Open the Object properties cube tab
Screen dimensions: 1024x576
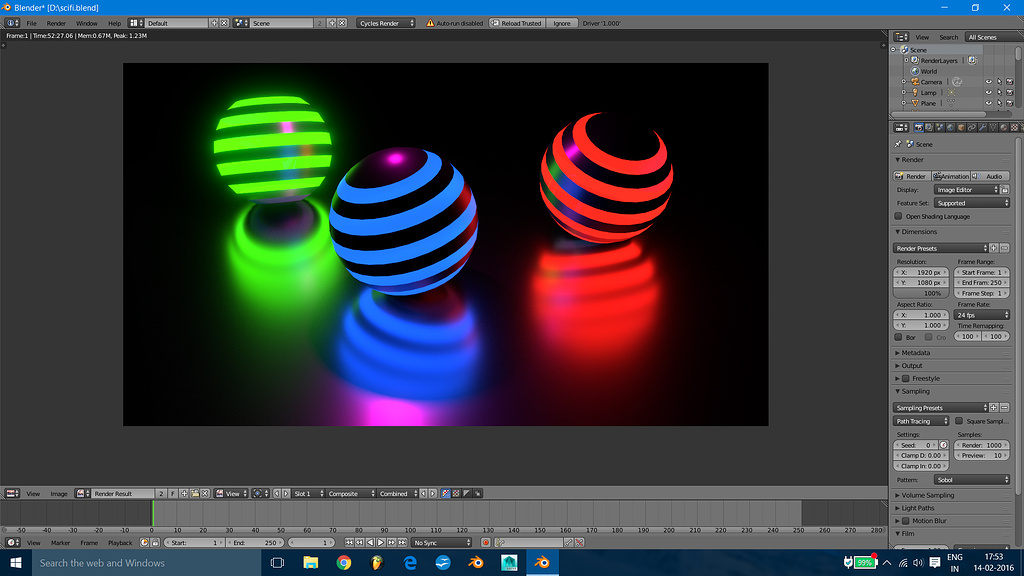pos(961,127)
